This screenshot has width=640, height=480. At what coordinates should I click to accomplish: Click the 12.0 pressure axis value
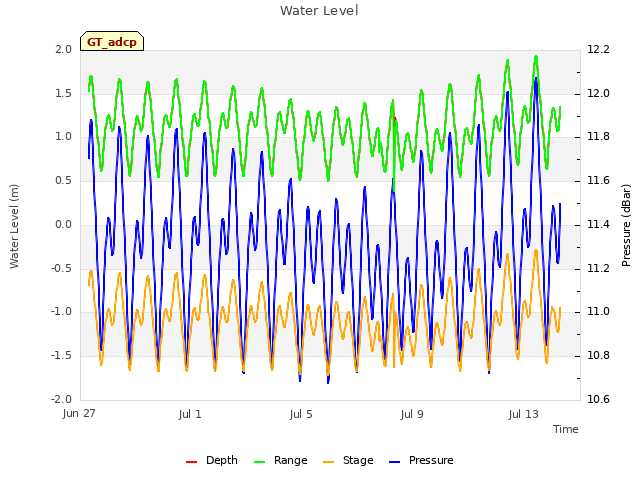click(x=598, y=93)
